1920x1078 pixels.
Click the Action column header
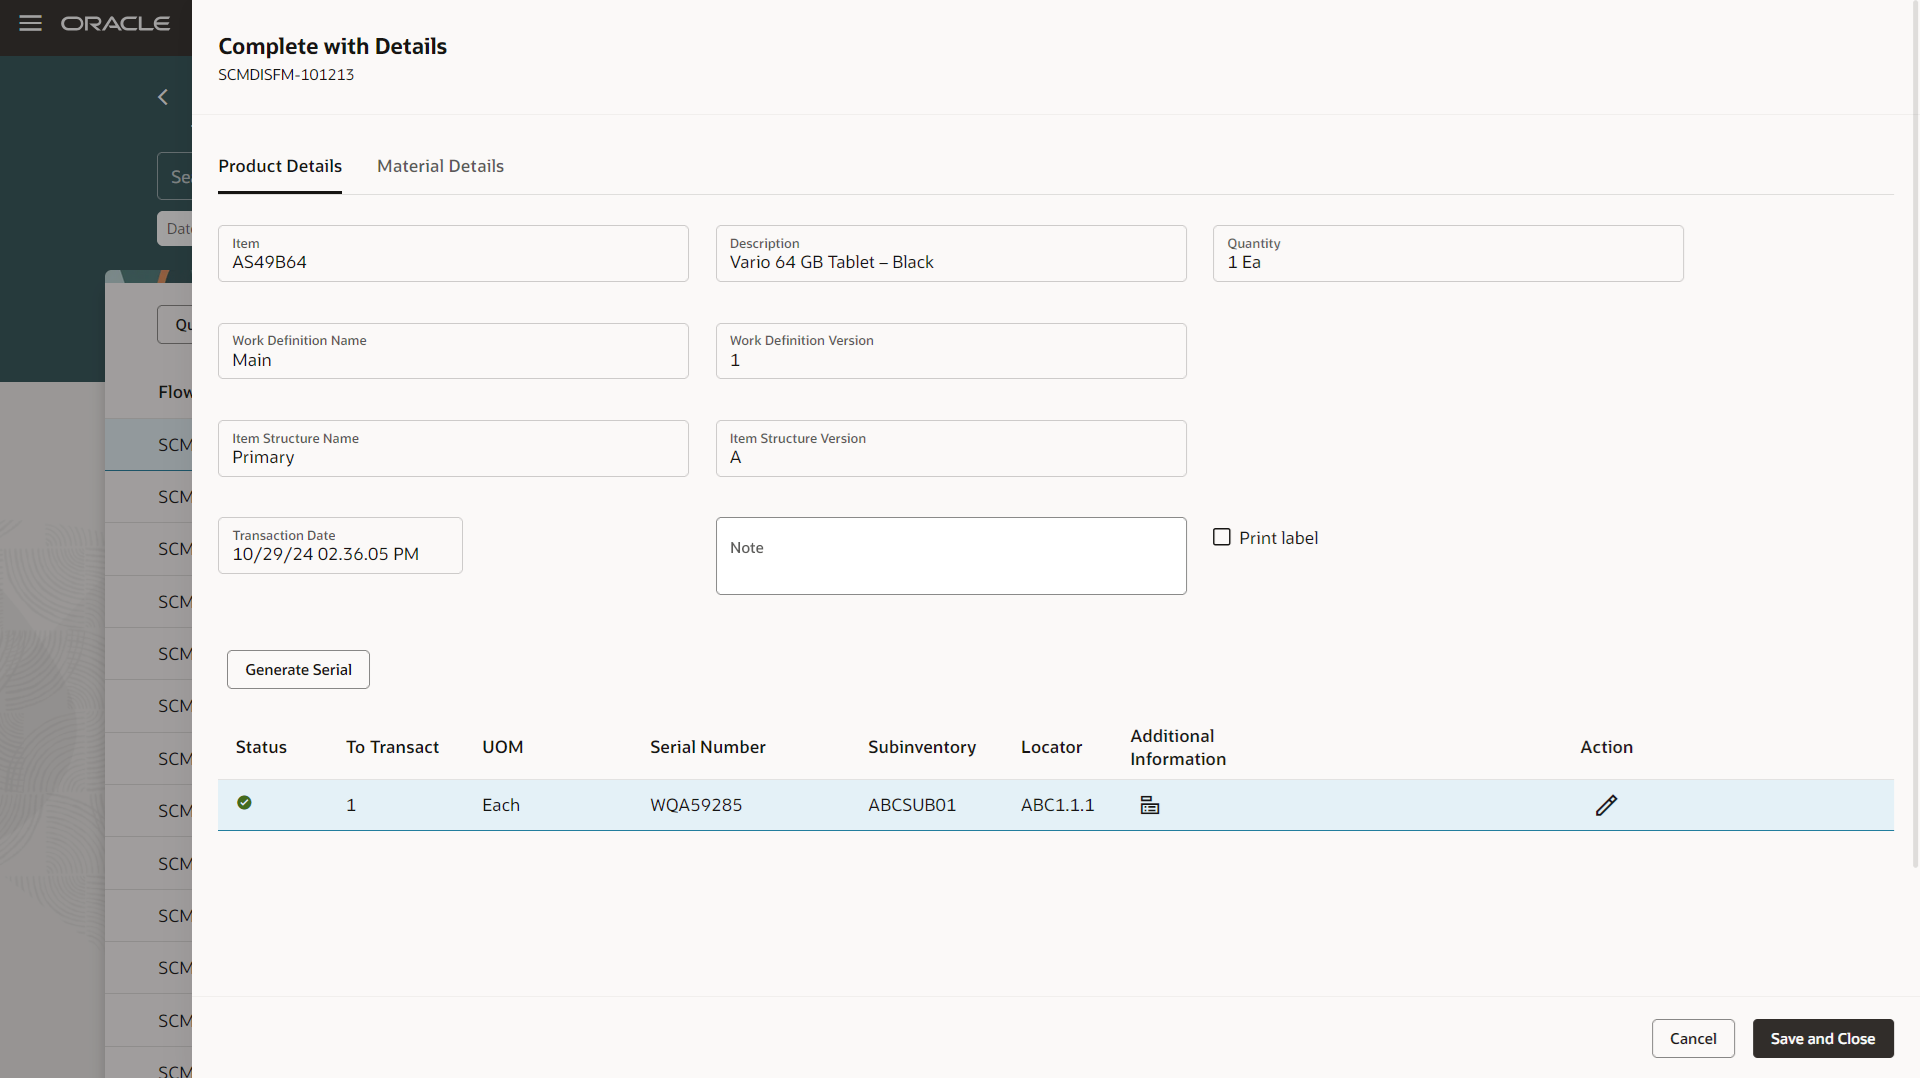pos(1606,747)
